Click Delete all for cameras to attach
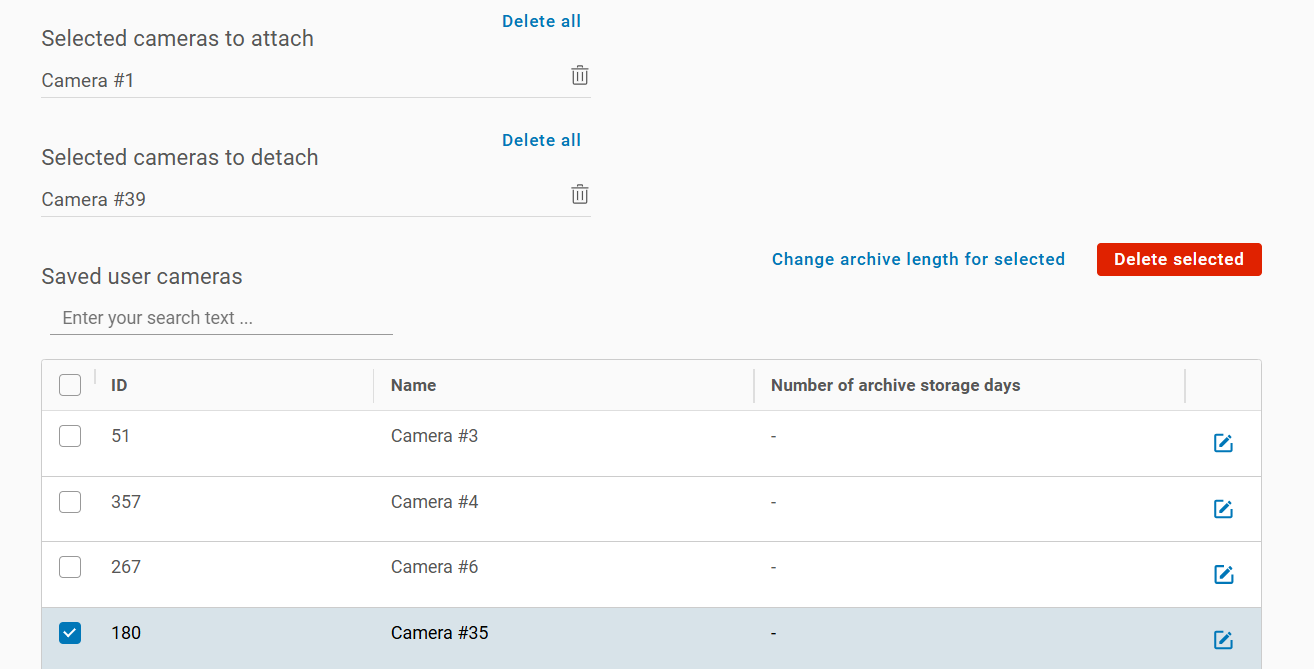Viewport: 1314px width, 669px height. click(541, 21)
